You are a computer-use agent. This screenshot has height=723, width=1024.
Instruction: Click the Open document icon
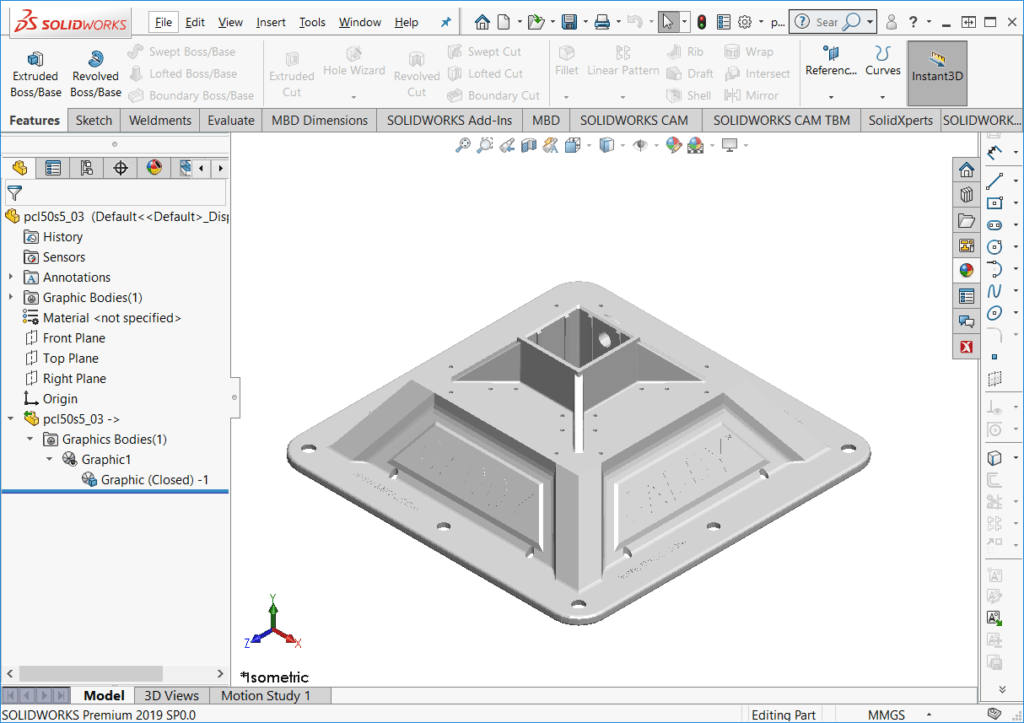(536, 22)
